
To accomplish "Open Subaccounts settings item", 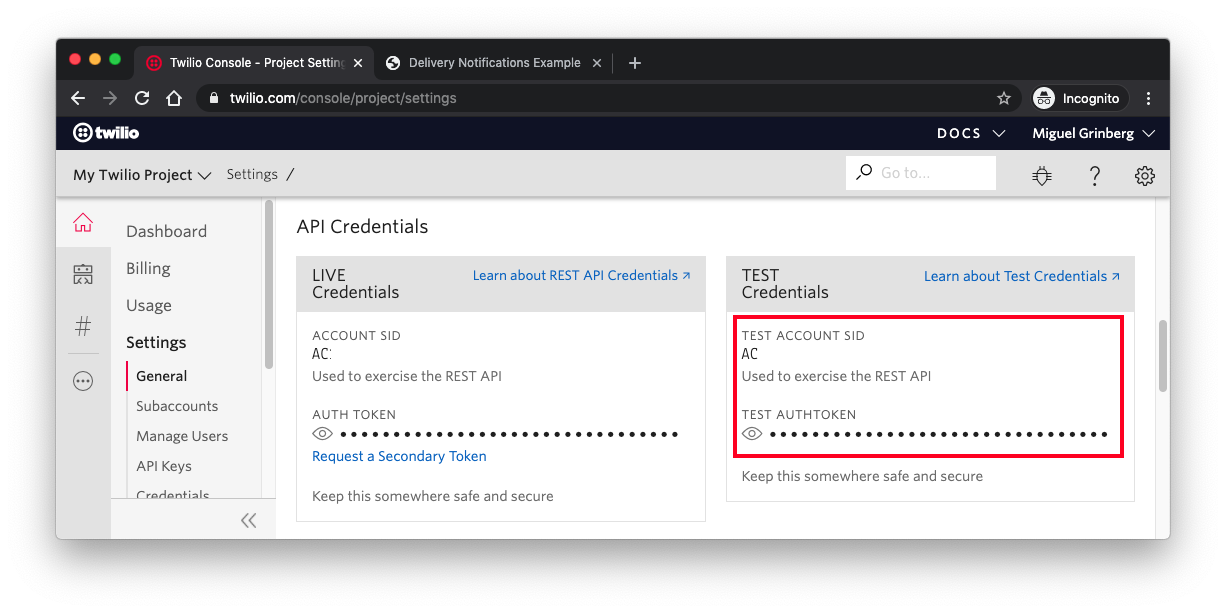I will click(x=177, y=406).
